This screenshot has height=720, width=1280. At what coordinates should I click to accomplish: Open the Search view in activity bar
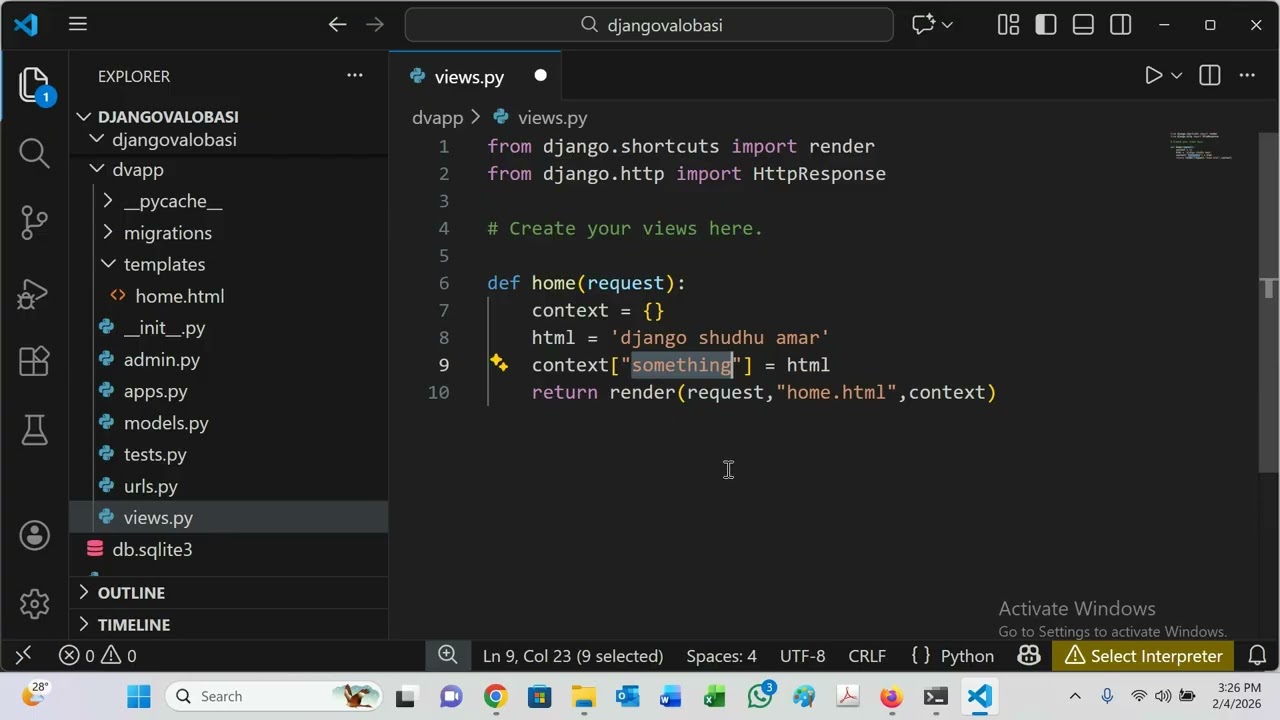(x=34, y=153)
